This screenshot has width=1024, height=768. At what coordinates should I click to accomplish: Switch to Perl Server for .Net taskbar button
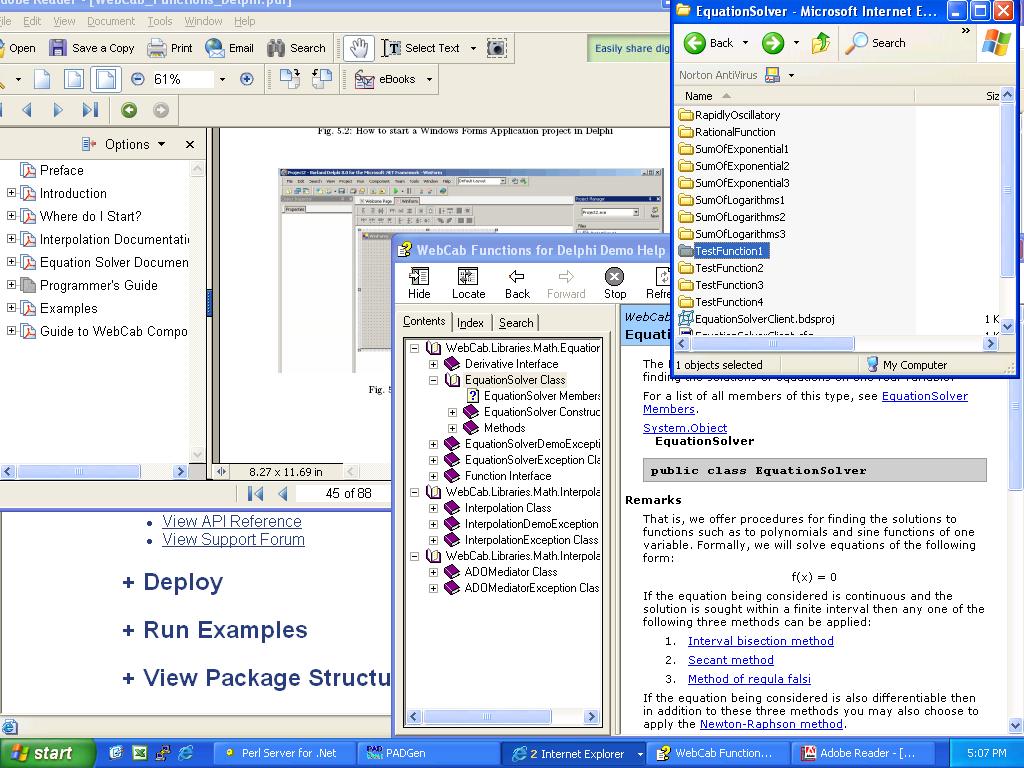pyautogui.click(x=285, y=753)
